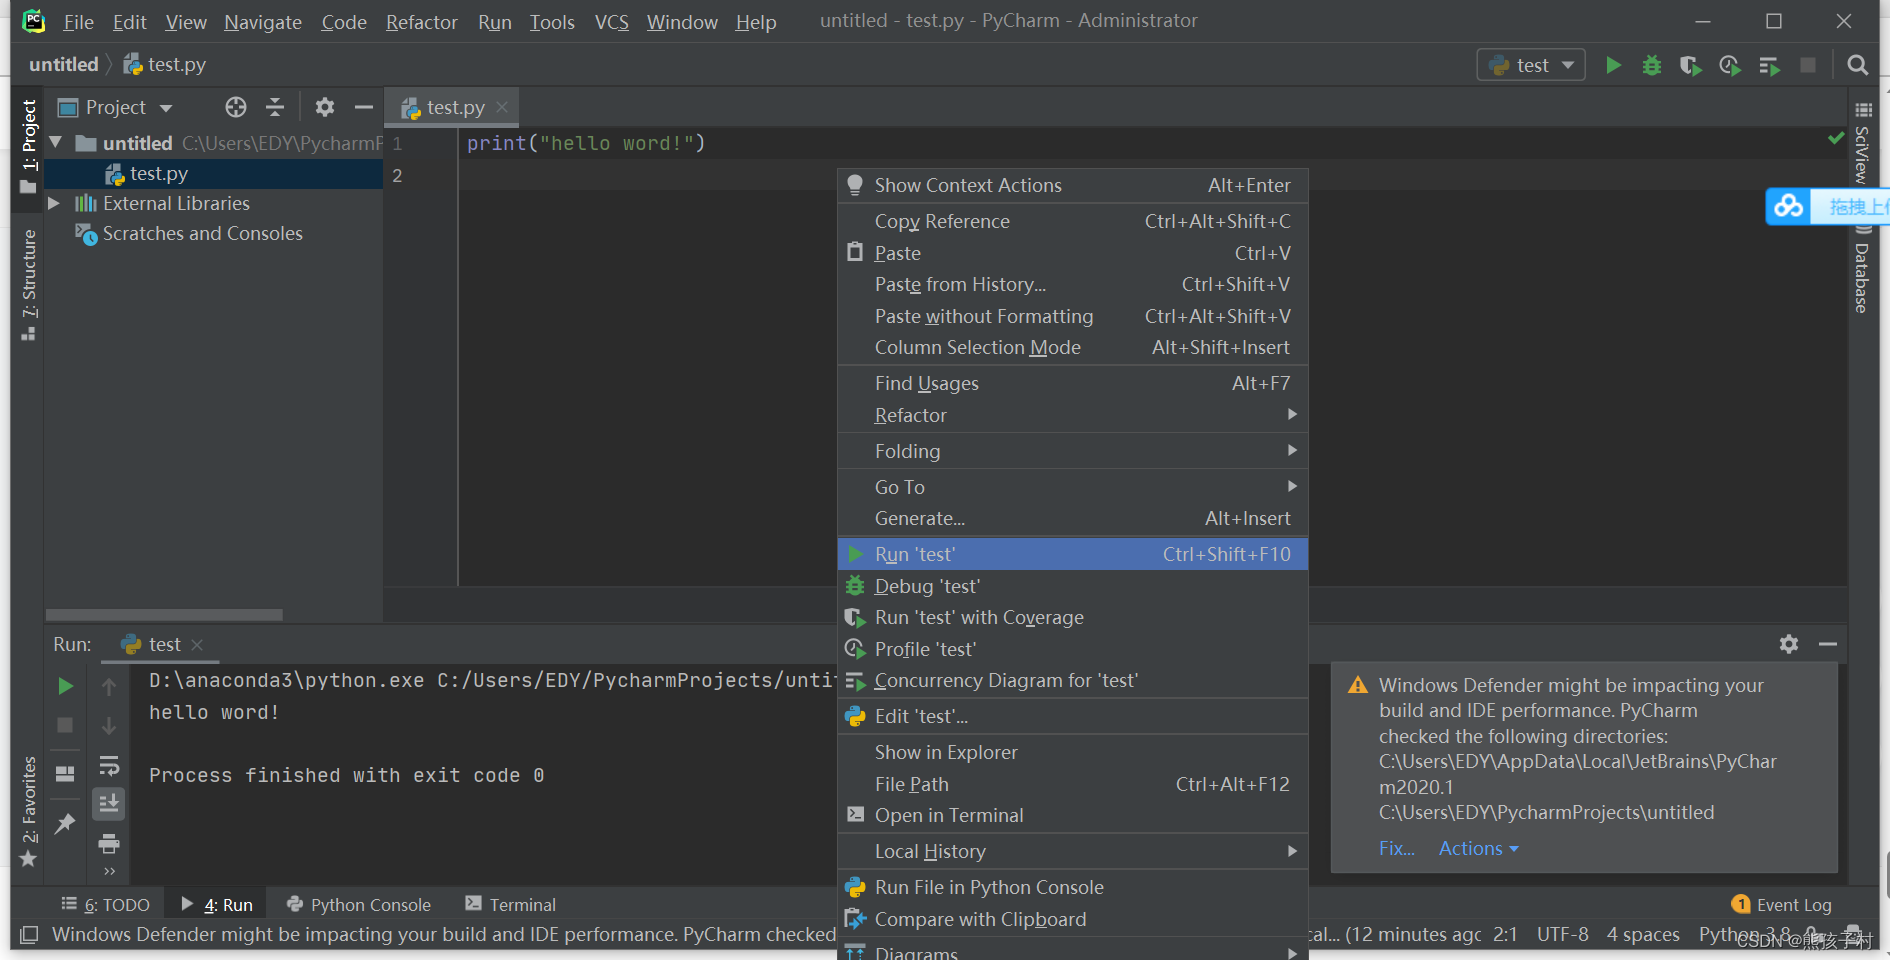Image resolution: width=1890 pixels, height=960 pixels.
Task: Open Run panel settings gear
Action: (x=1789, y=644)
